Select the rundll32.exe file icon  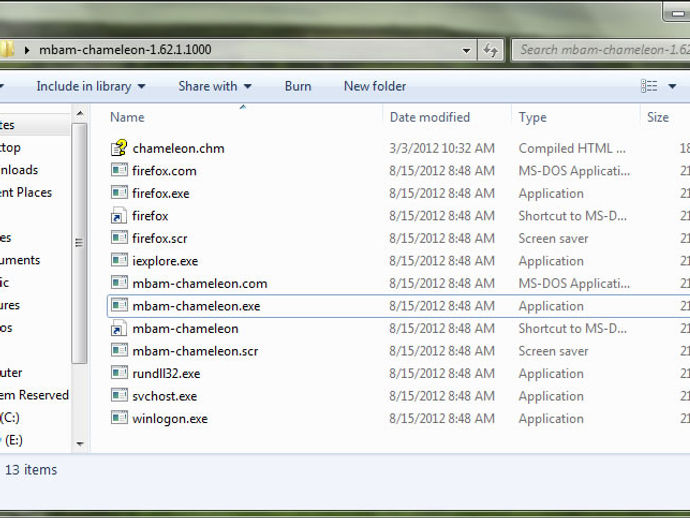119,373
